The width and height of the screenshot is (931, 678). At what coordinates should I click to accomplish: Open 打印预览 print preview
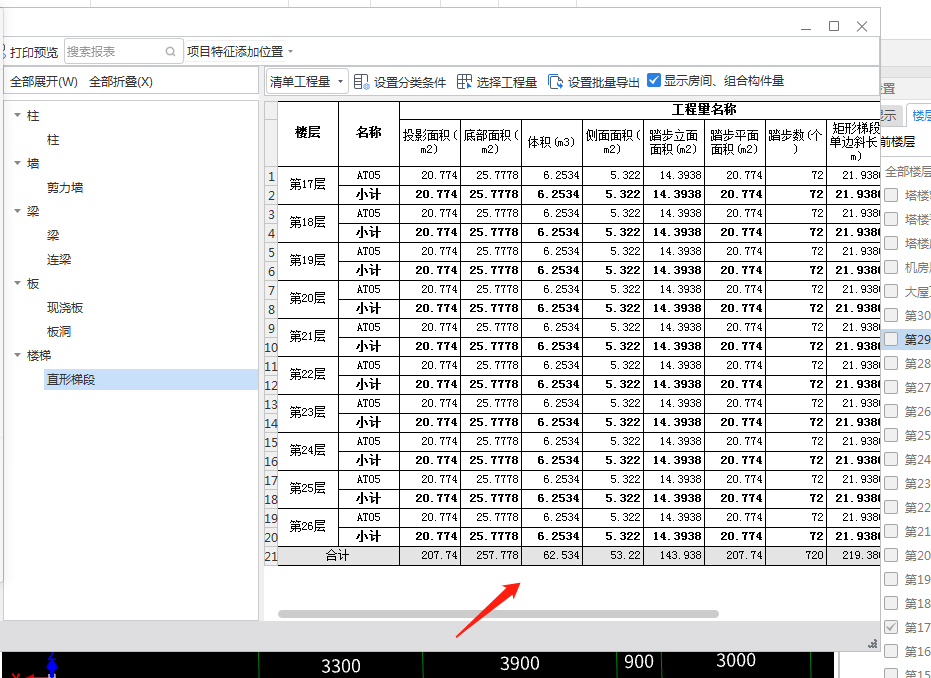click(x=34, y=52)
